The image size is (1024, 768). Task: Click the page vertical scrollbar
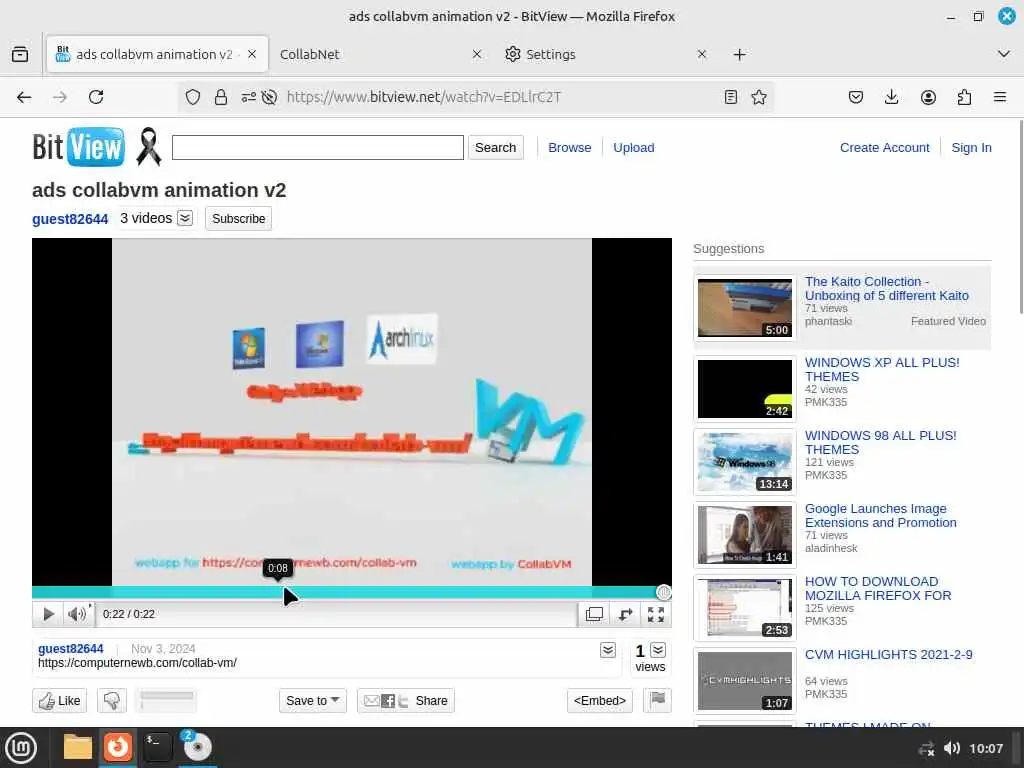click(x=1020, y=216)
